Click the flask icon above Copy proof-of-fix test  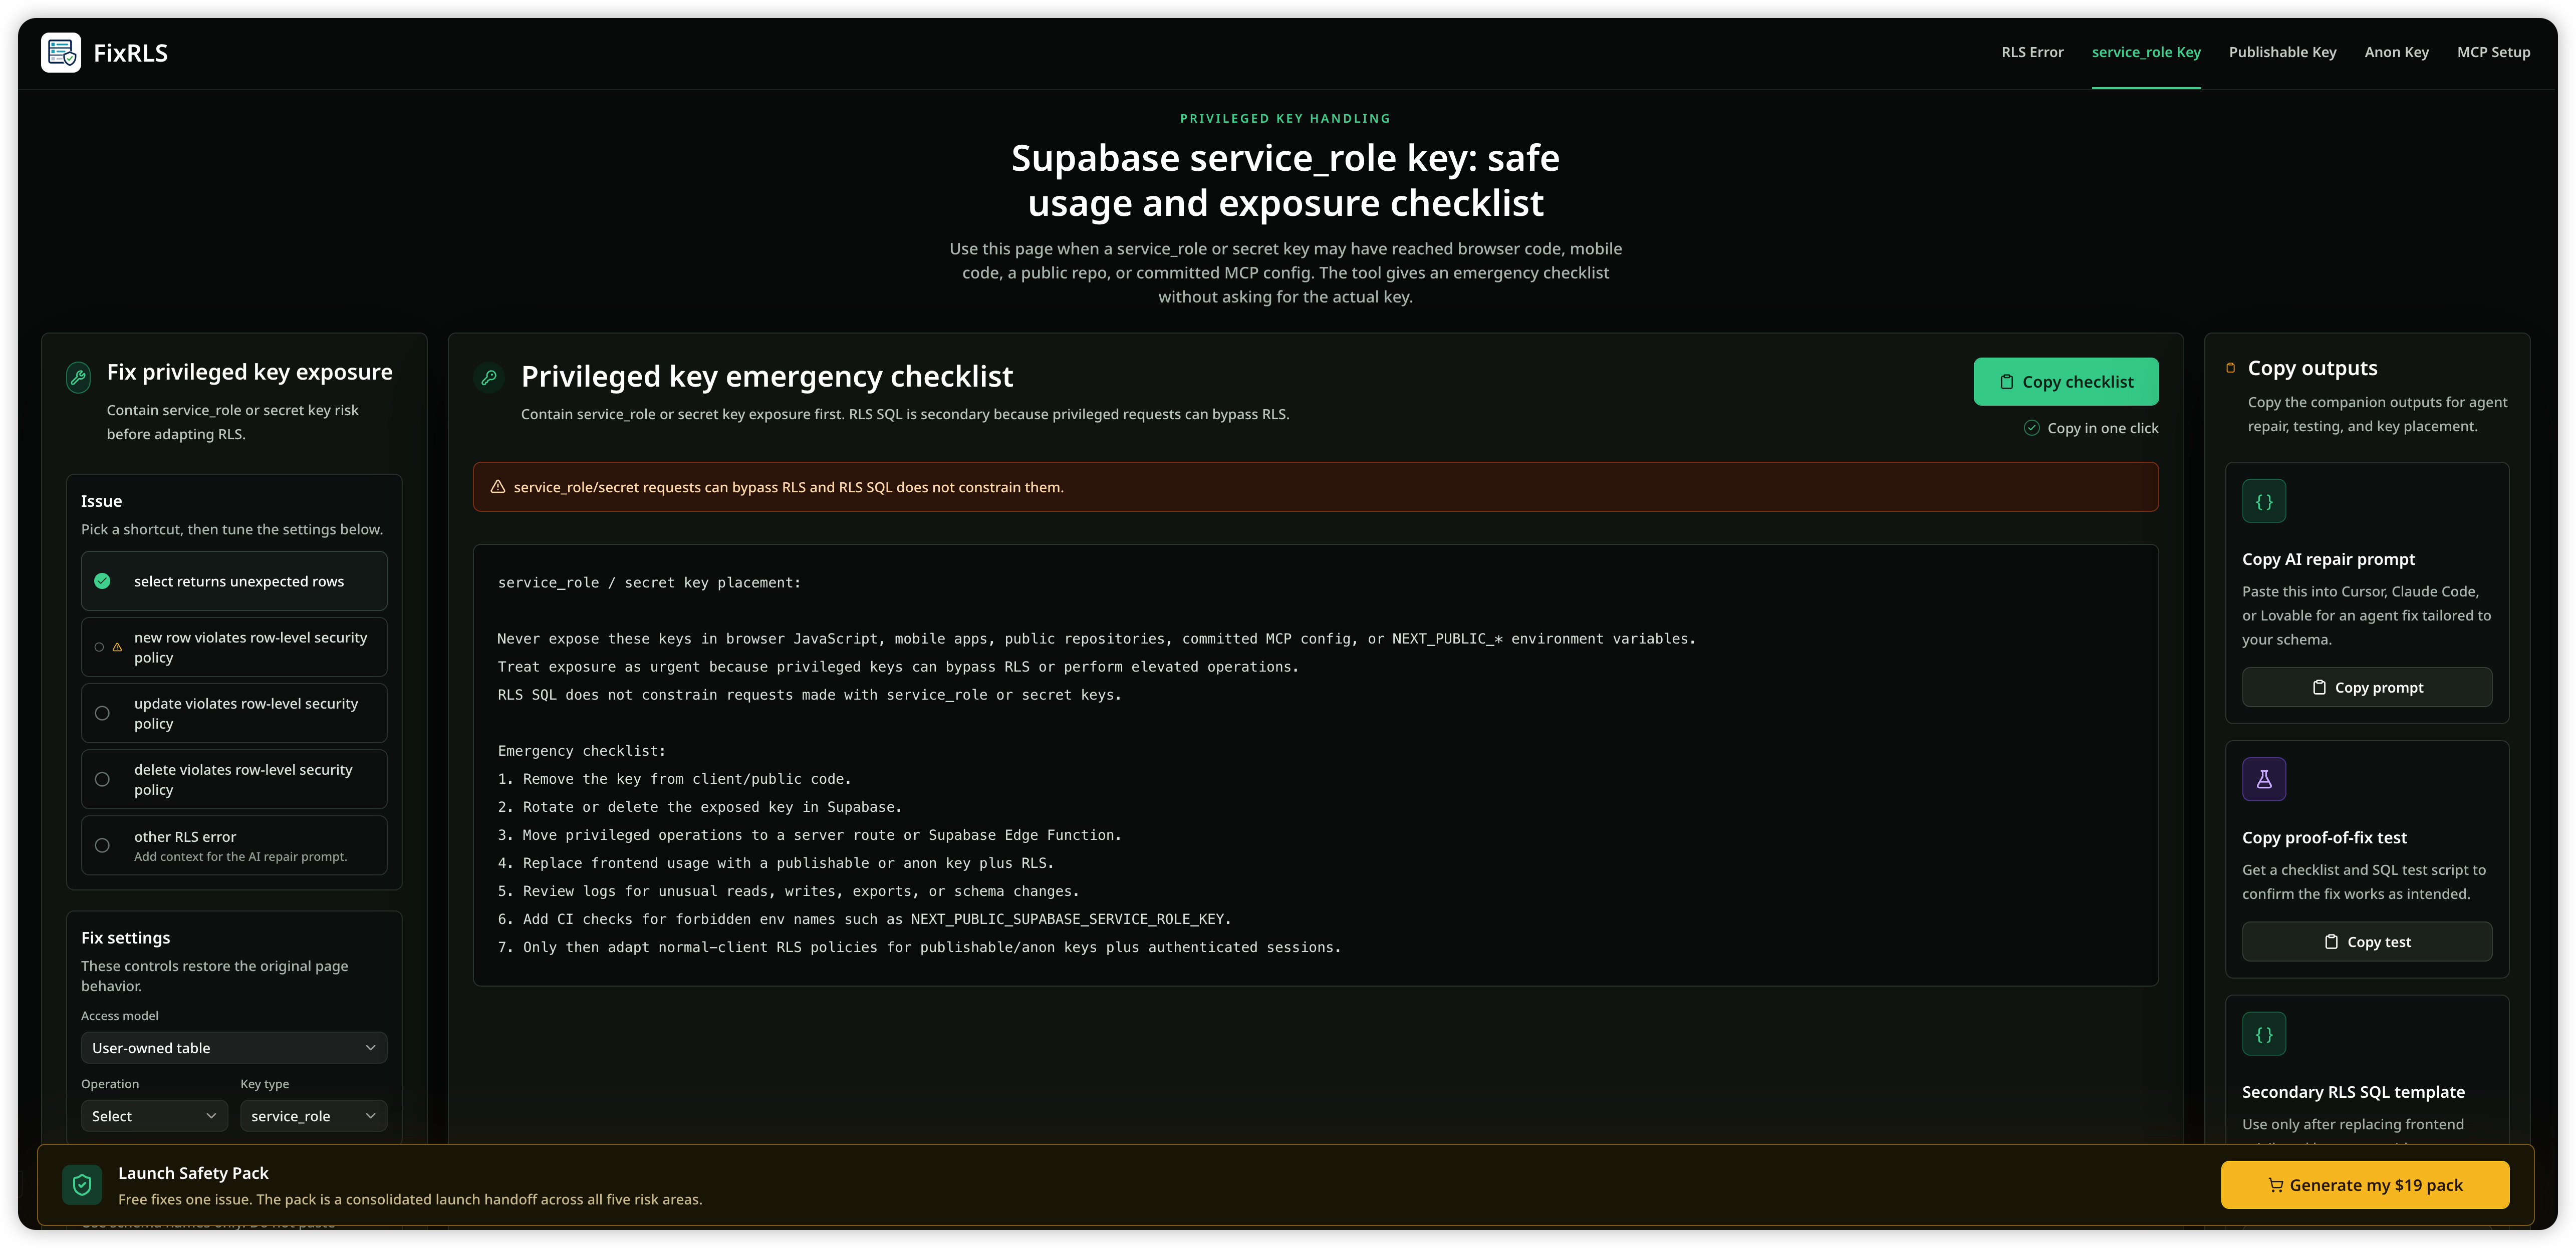point(2264,780)
